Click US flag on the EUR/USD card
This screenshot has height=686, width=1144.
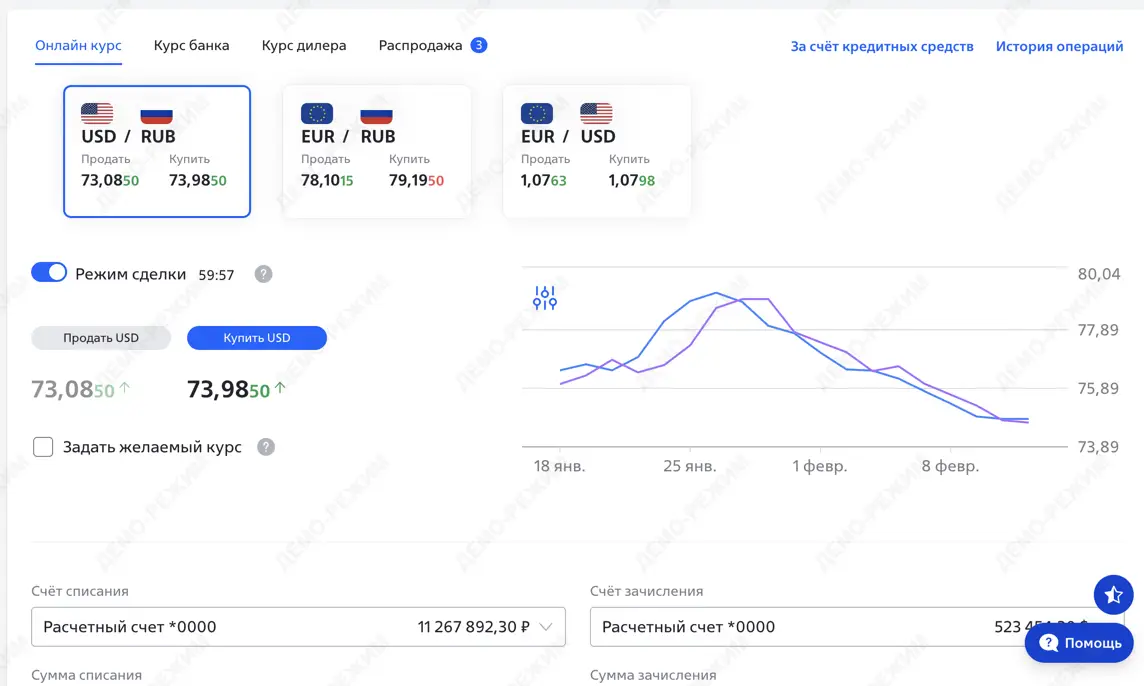coord(596,114)
